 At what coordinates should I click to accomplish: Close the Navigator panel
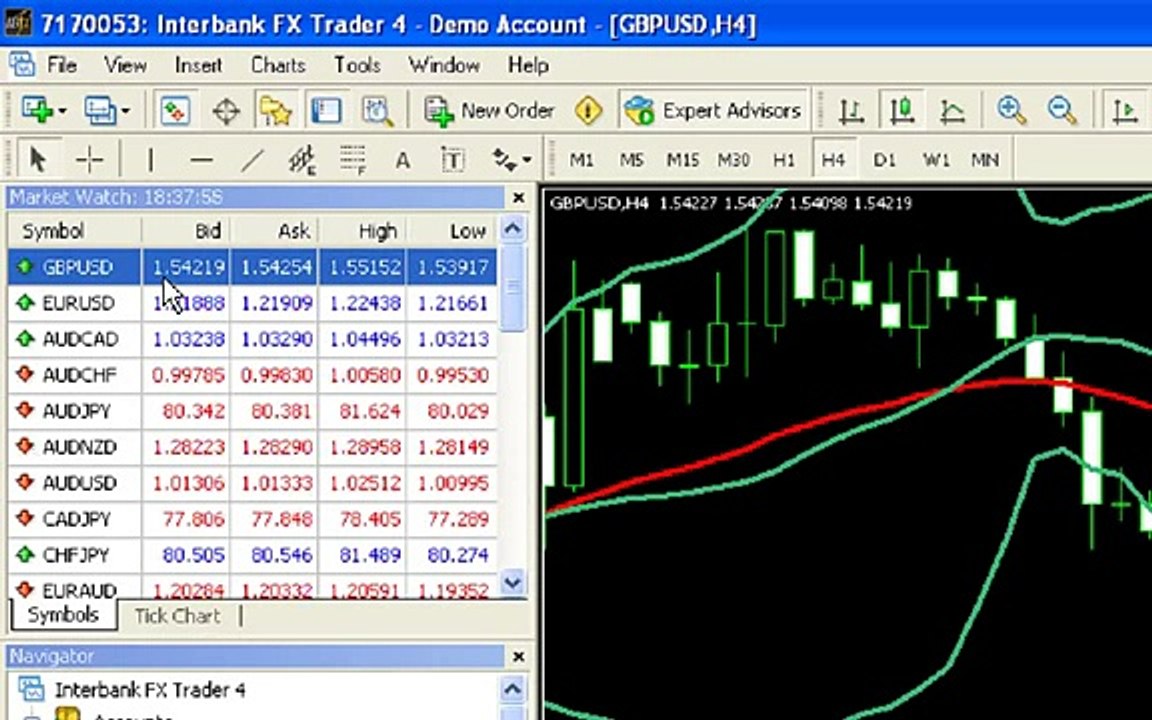point(519,656)
